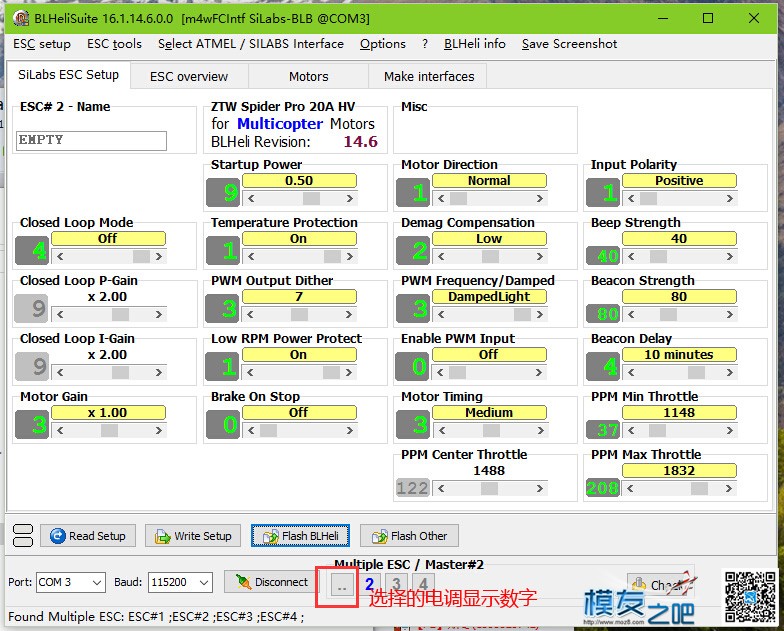784x631 pixels.
Task: Click the stacked ESC indicator icon beside Read Setup
Action: 22,536
